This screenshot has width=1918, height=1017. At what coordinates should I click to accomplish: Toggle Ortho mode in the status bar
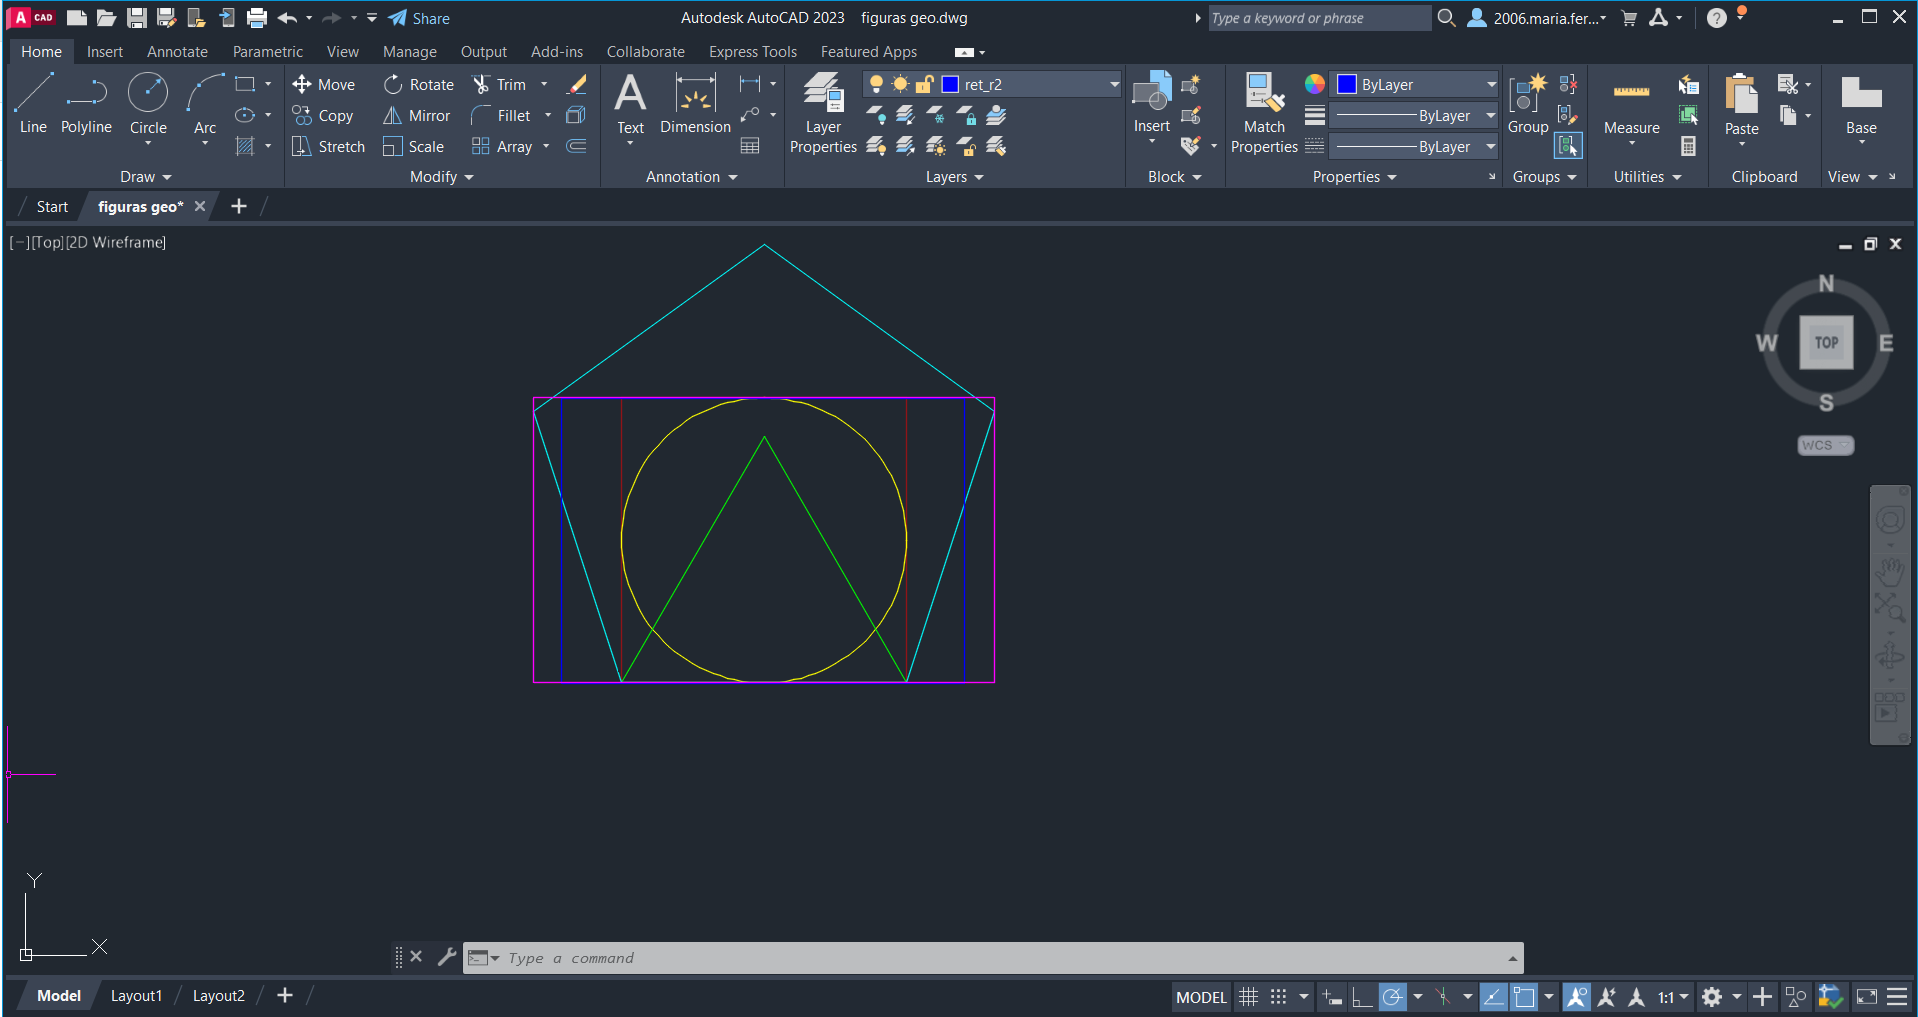(1362, 997)
